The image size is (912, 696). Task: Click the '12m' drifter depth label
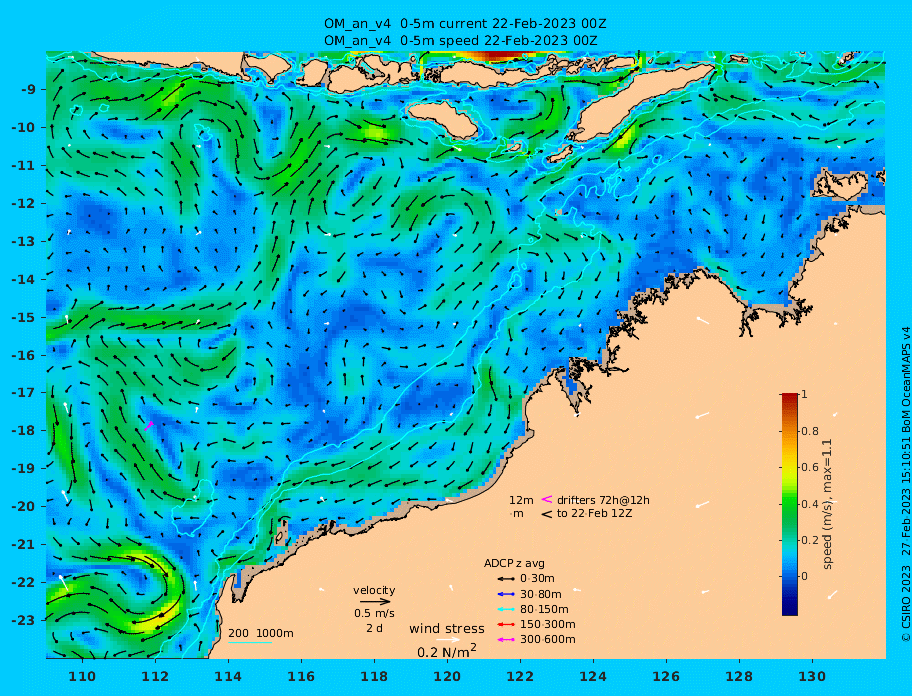pyautogui.click(x=521, y=500)
